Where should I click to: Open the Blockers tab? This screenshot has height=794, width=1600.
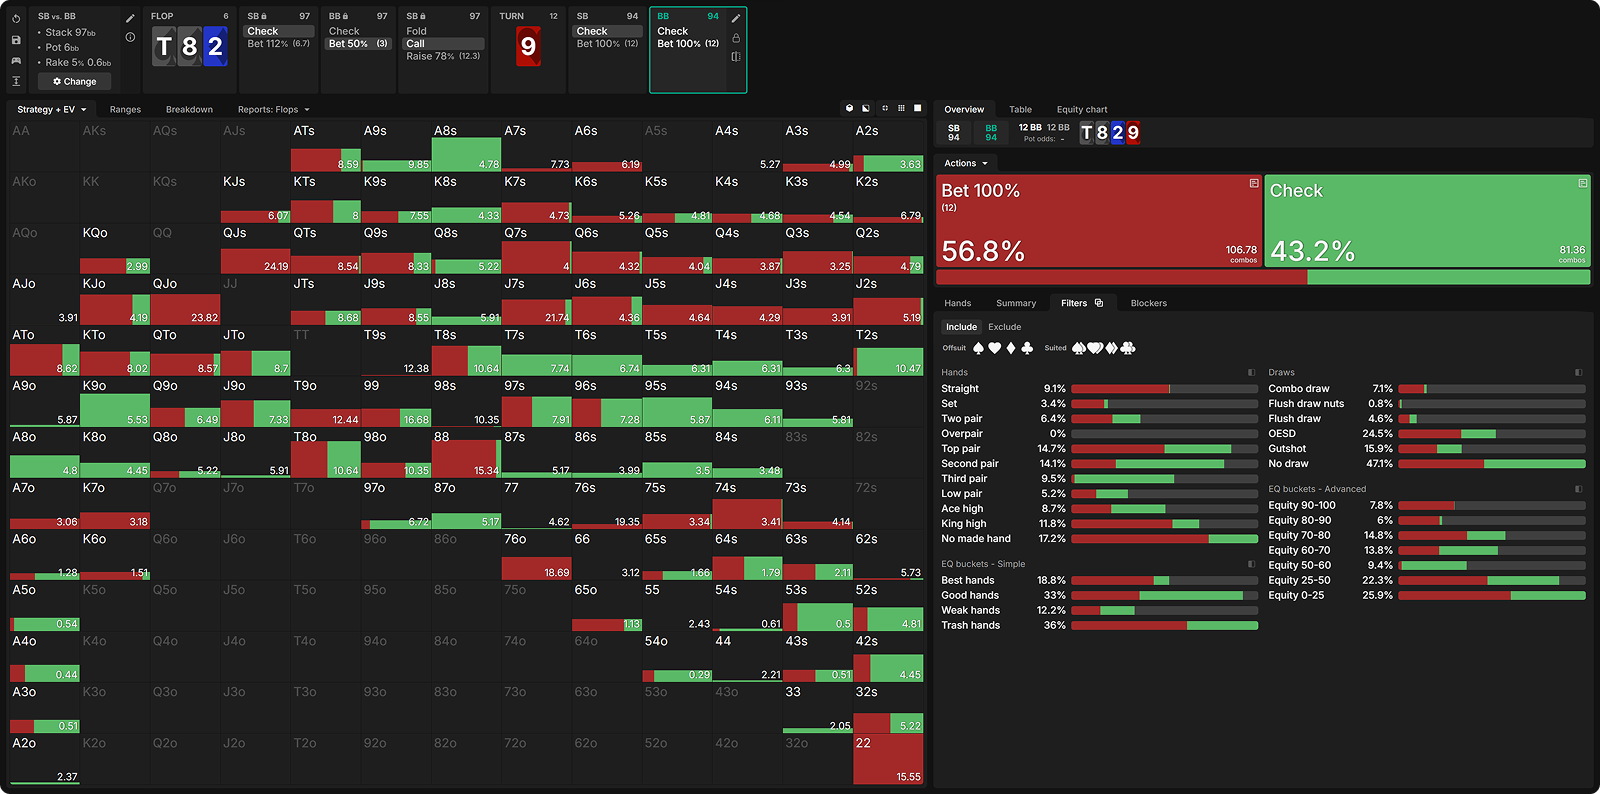(x=1148, y=303)
